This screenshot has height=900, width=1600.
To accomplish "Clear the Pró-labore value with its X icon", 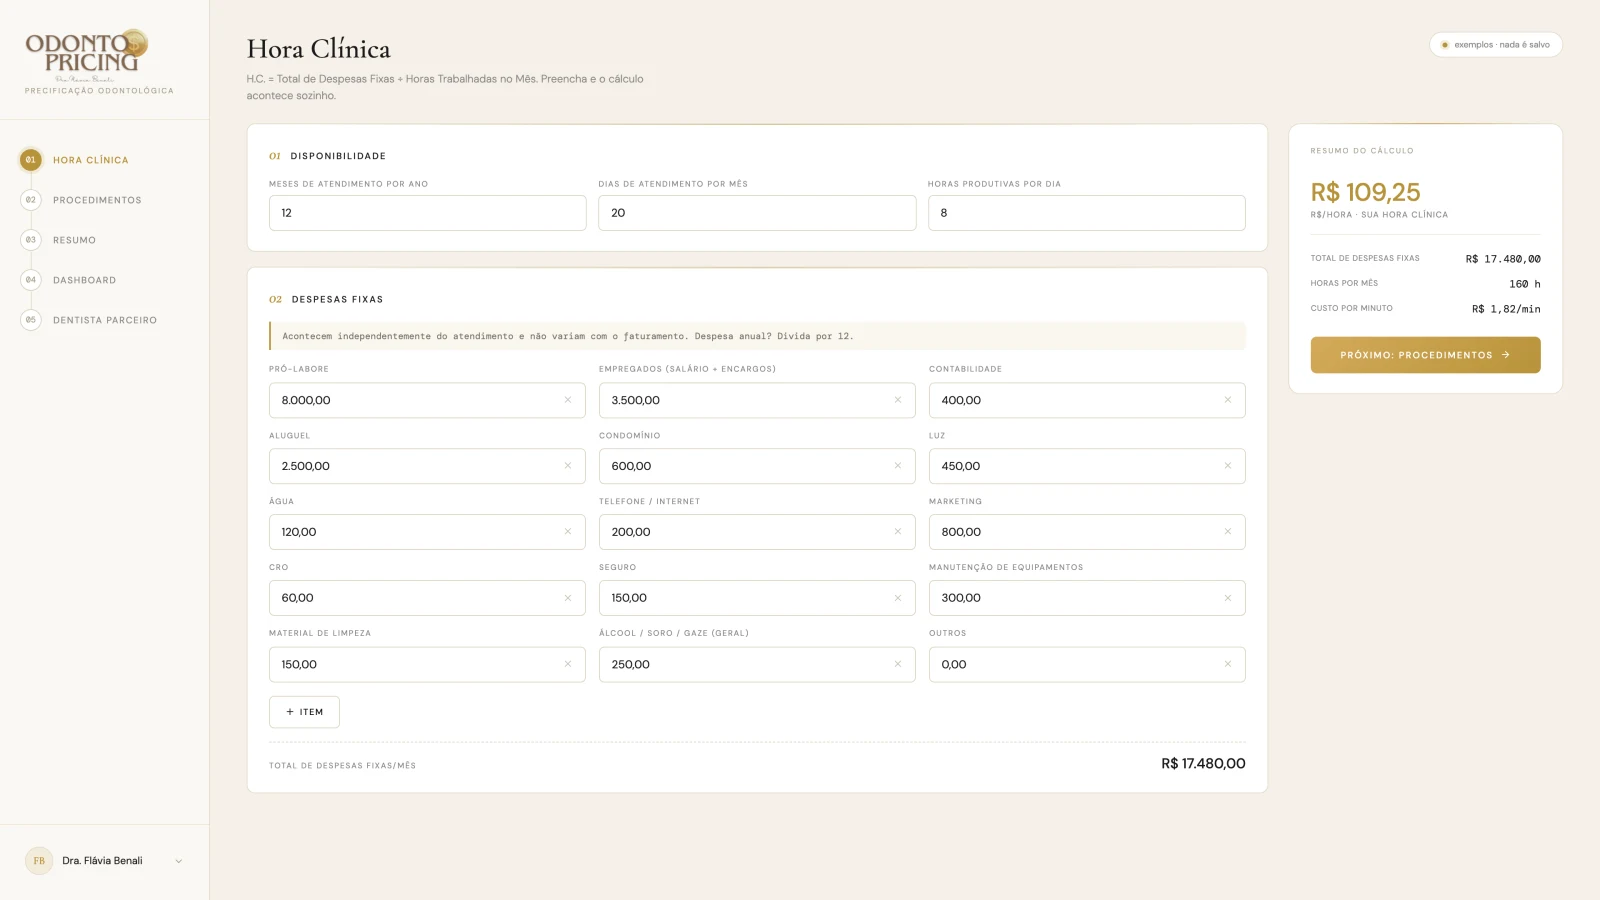I will click(568, 400).
